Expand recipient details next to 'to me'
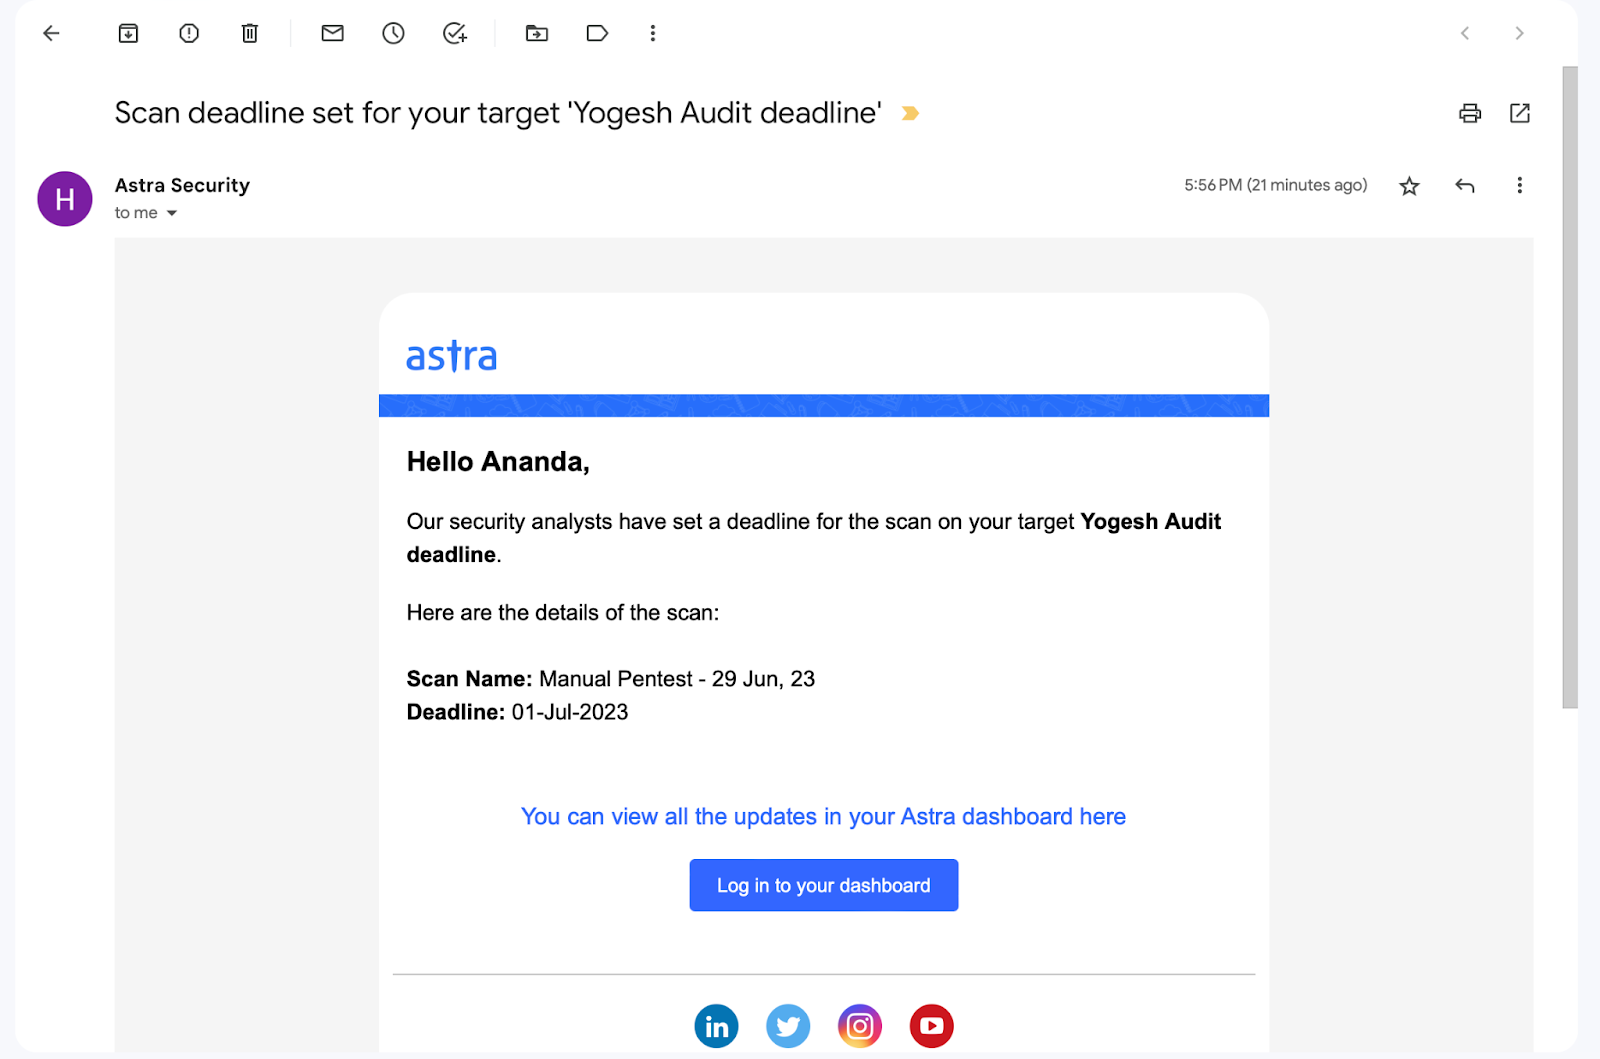This screenshot has height=1059, width=1600. point(172,213)
